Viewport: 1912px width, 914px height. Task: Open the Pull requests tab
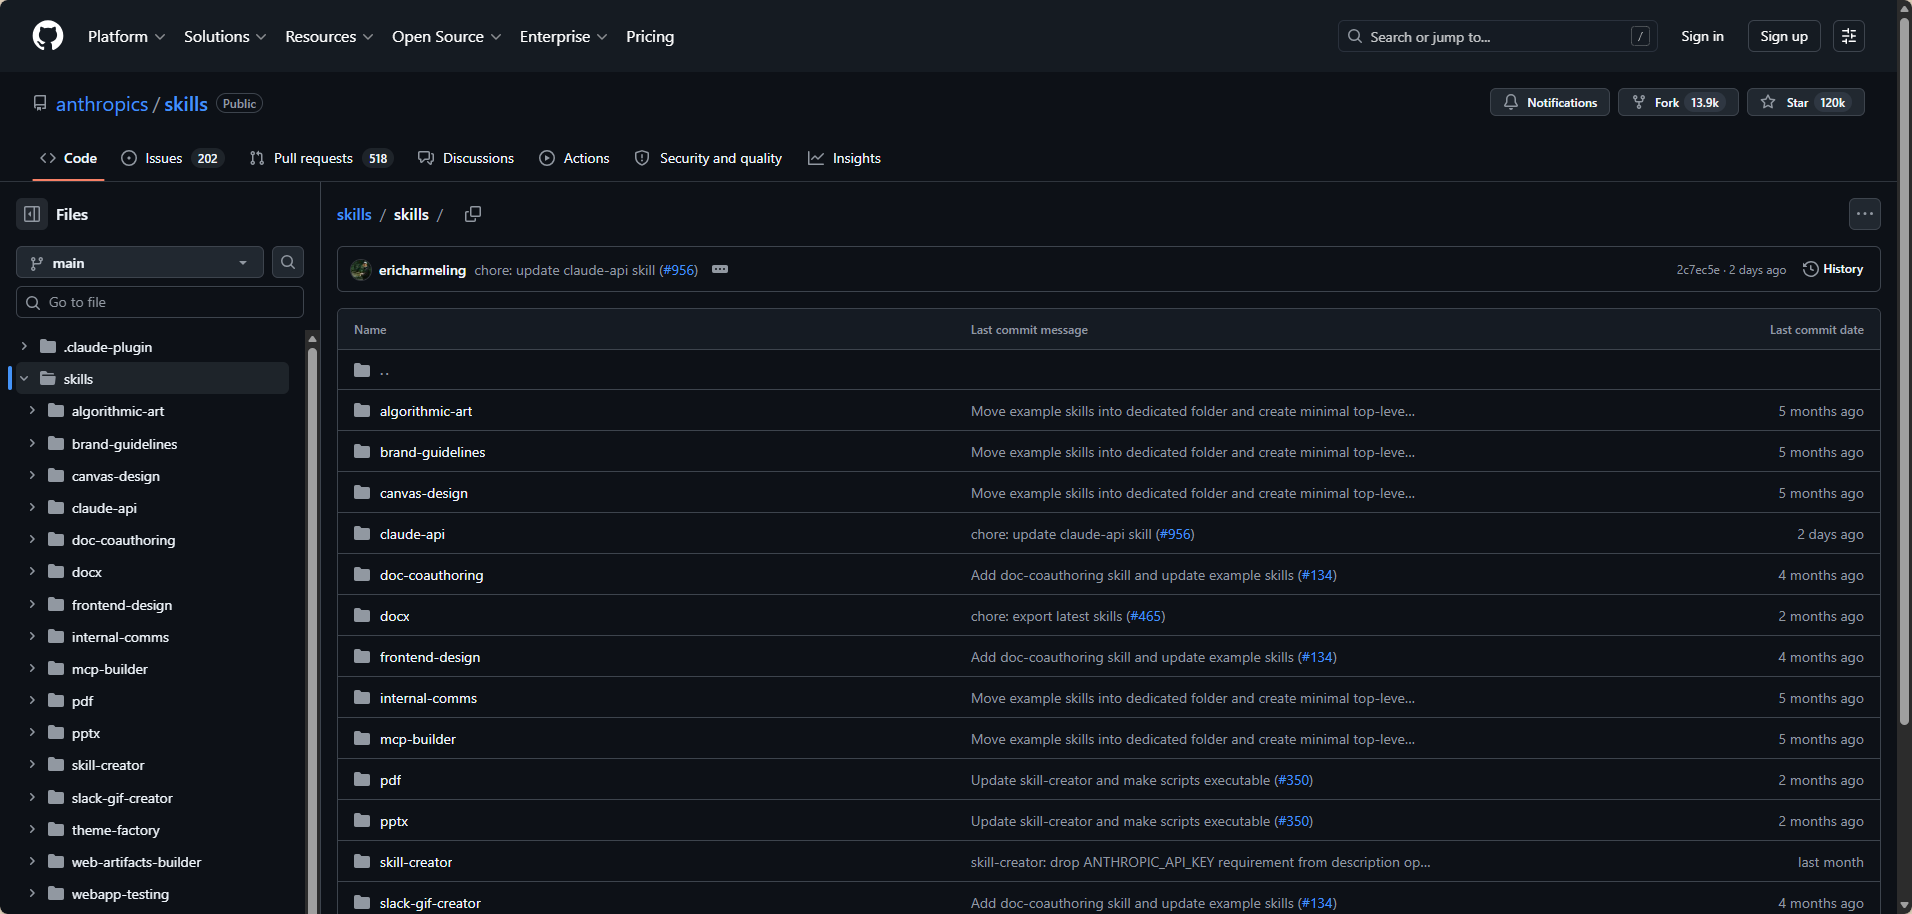click(x=321, y=158)
